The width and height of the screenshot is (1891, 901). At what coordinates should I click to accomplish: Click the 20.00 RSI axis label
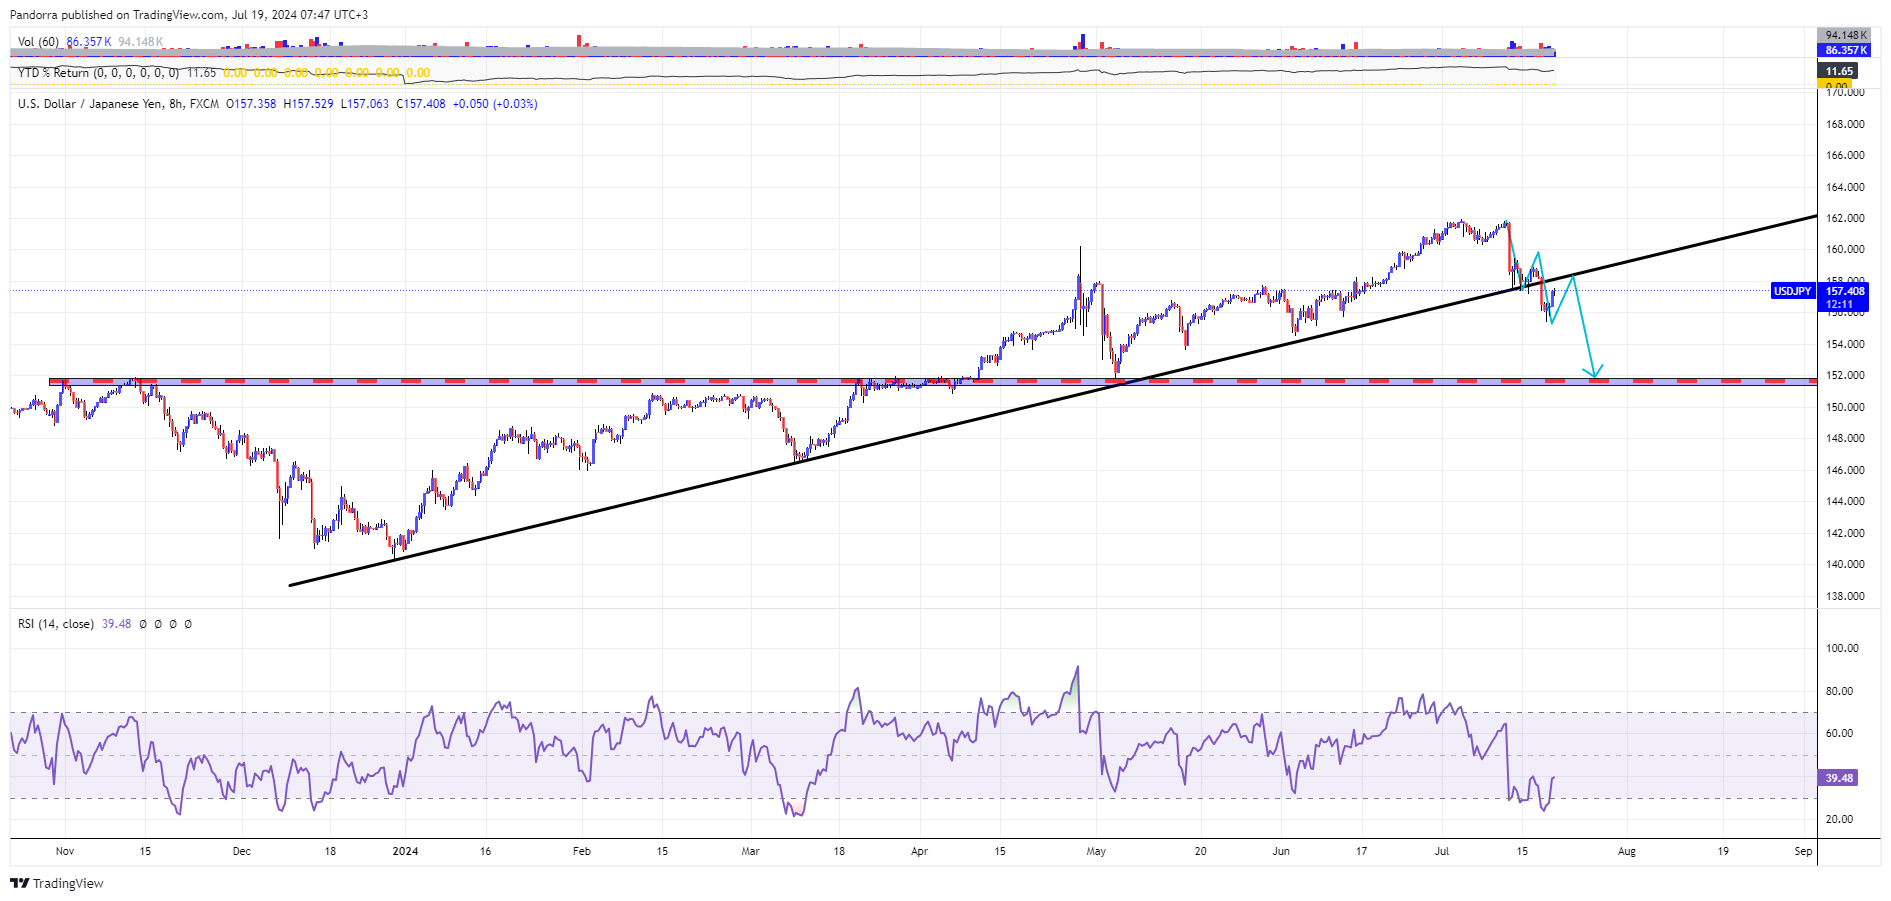pos(1840,819)
